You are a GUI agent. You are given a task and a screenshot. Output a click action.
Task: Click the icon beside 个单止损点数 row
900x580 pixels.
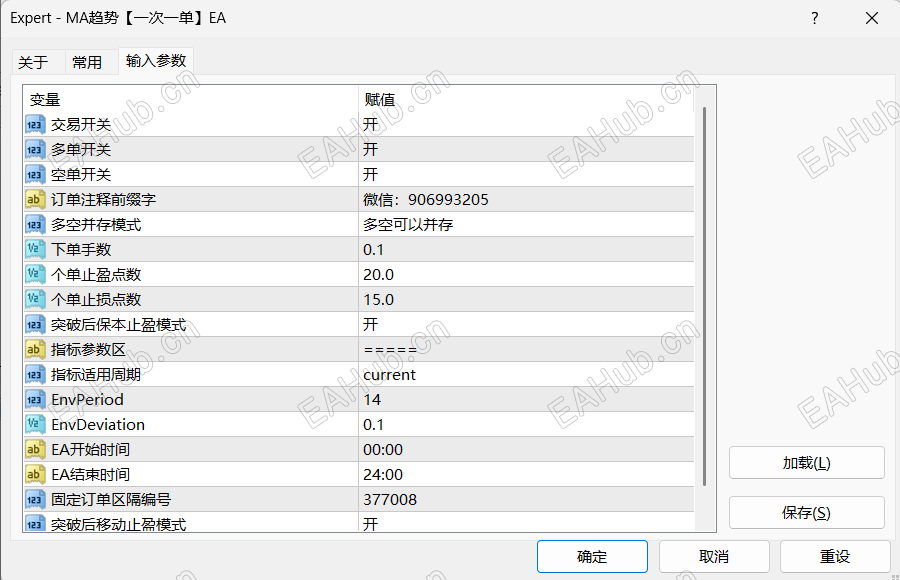pyautogui.click(x=35, y=299)
